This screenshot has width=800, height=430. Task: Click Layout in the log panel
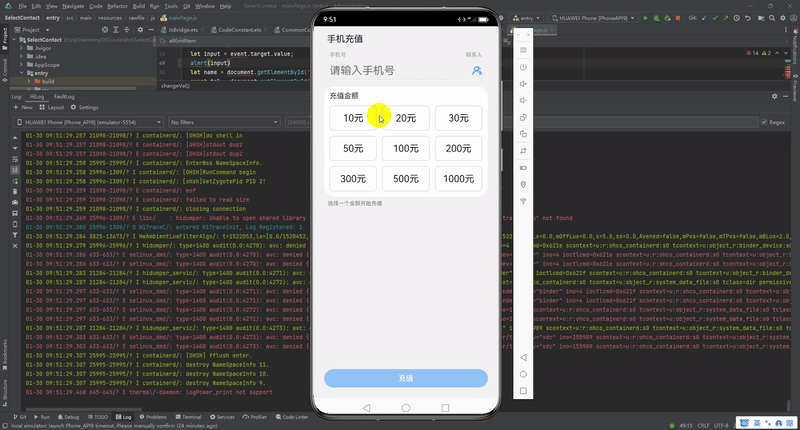(x=52, y=108)
